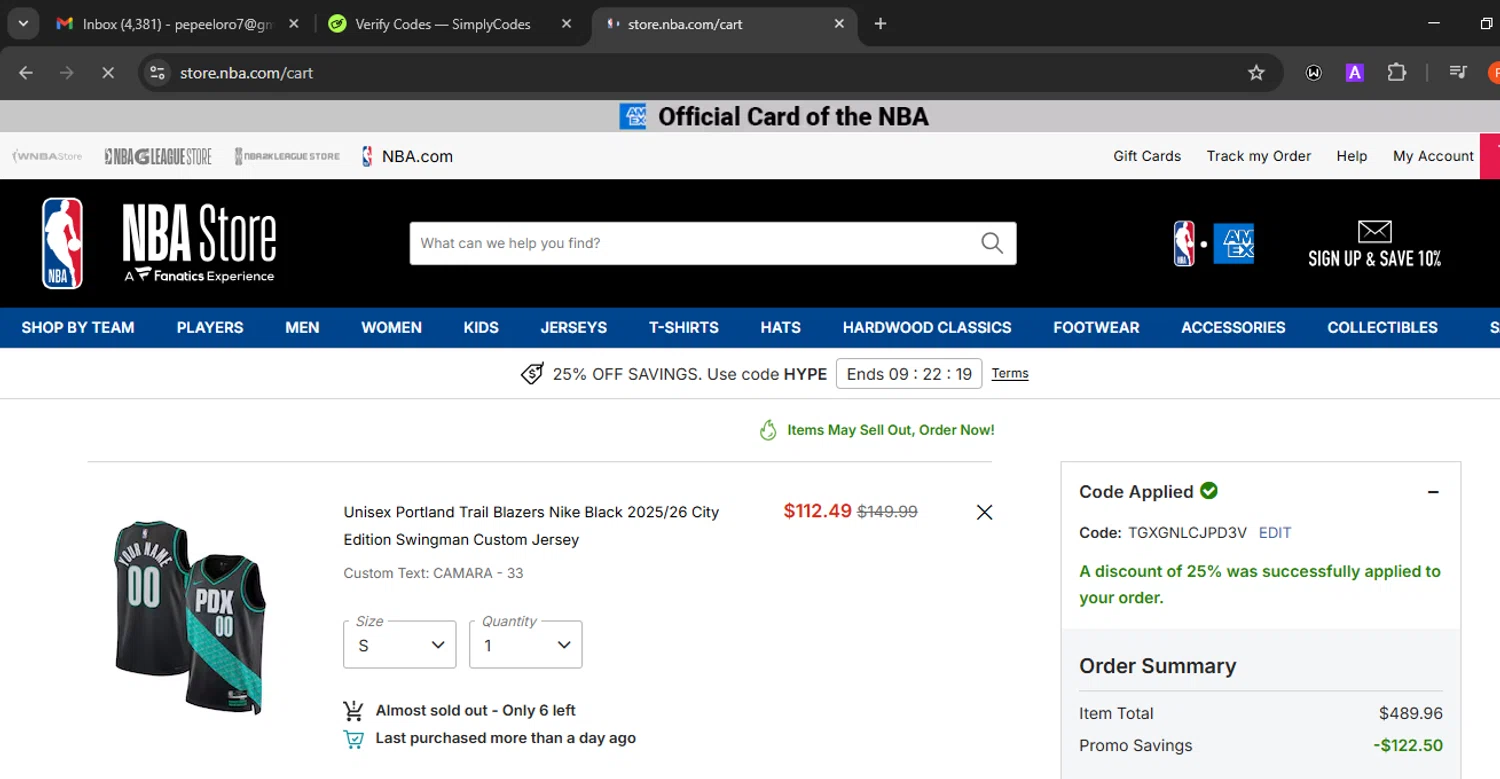This screenshot has width=1500, height=779.
Task: Go back to previous page
Action: click(x=26, y=72)
